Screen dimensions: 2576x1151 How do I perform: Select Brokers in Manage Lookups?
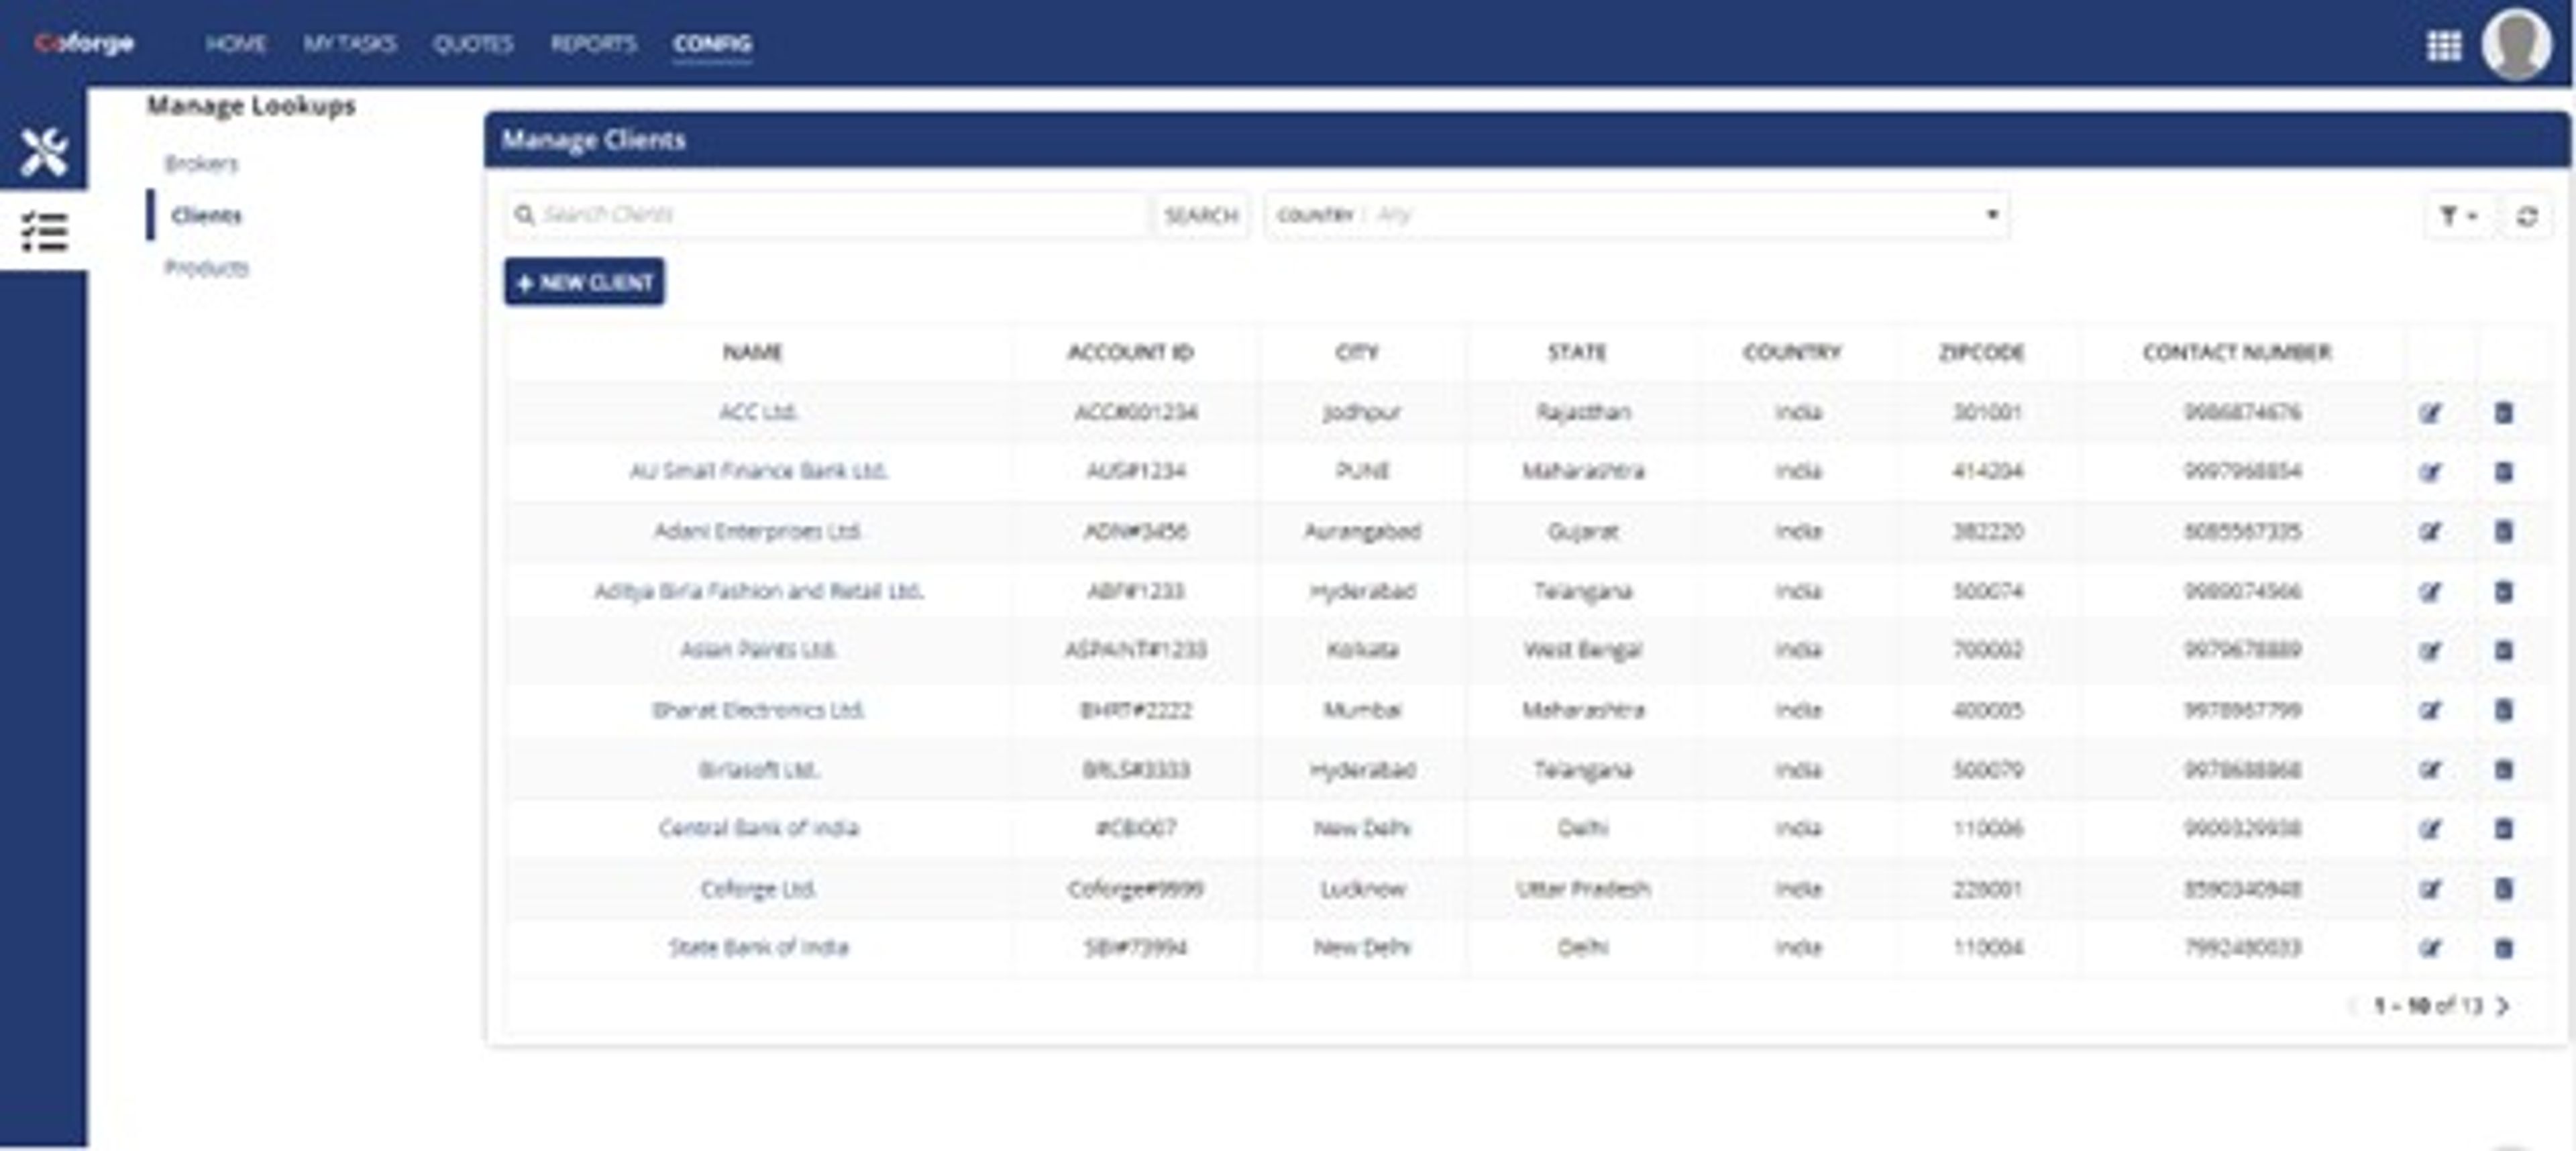click(202, 164)
